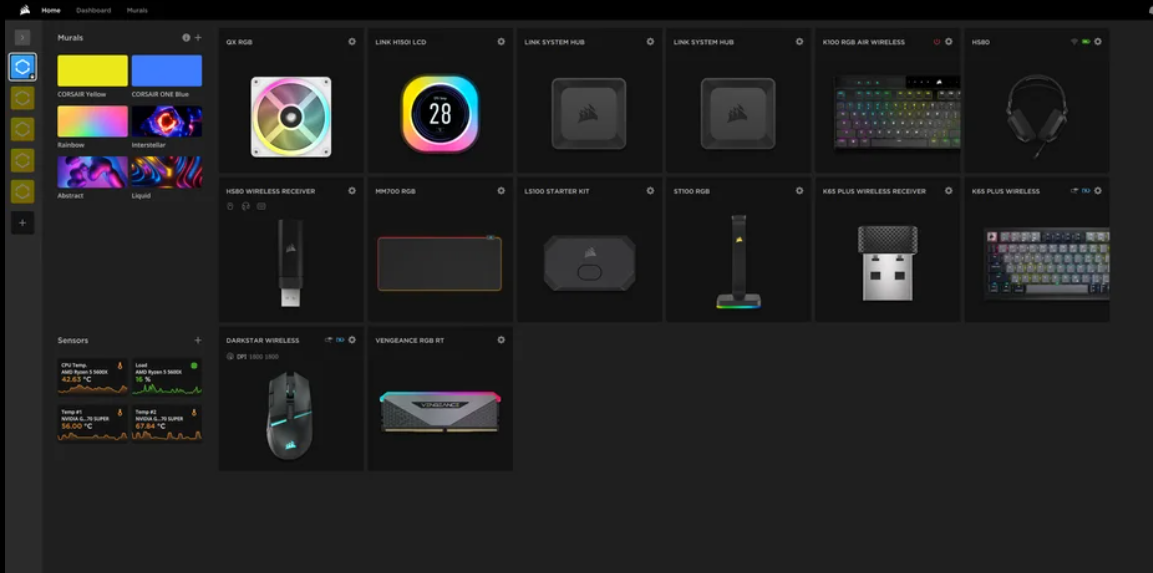This screenshot has width=1153, height=573.
Task: Open settings gear for K65 PLUS WIRELESS keyboard
Action: [x=1098, y=191]
